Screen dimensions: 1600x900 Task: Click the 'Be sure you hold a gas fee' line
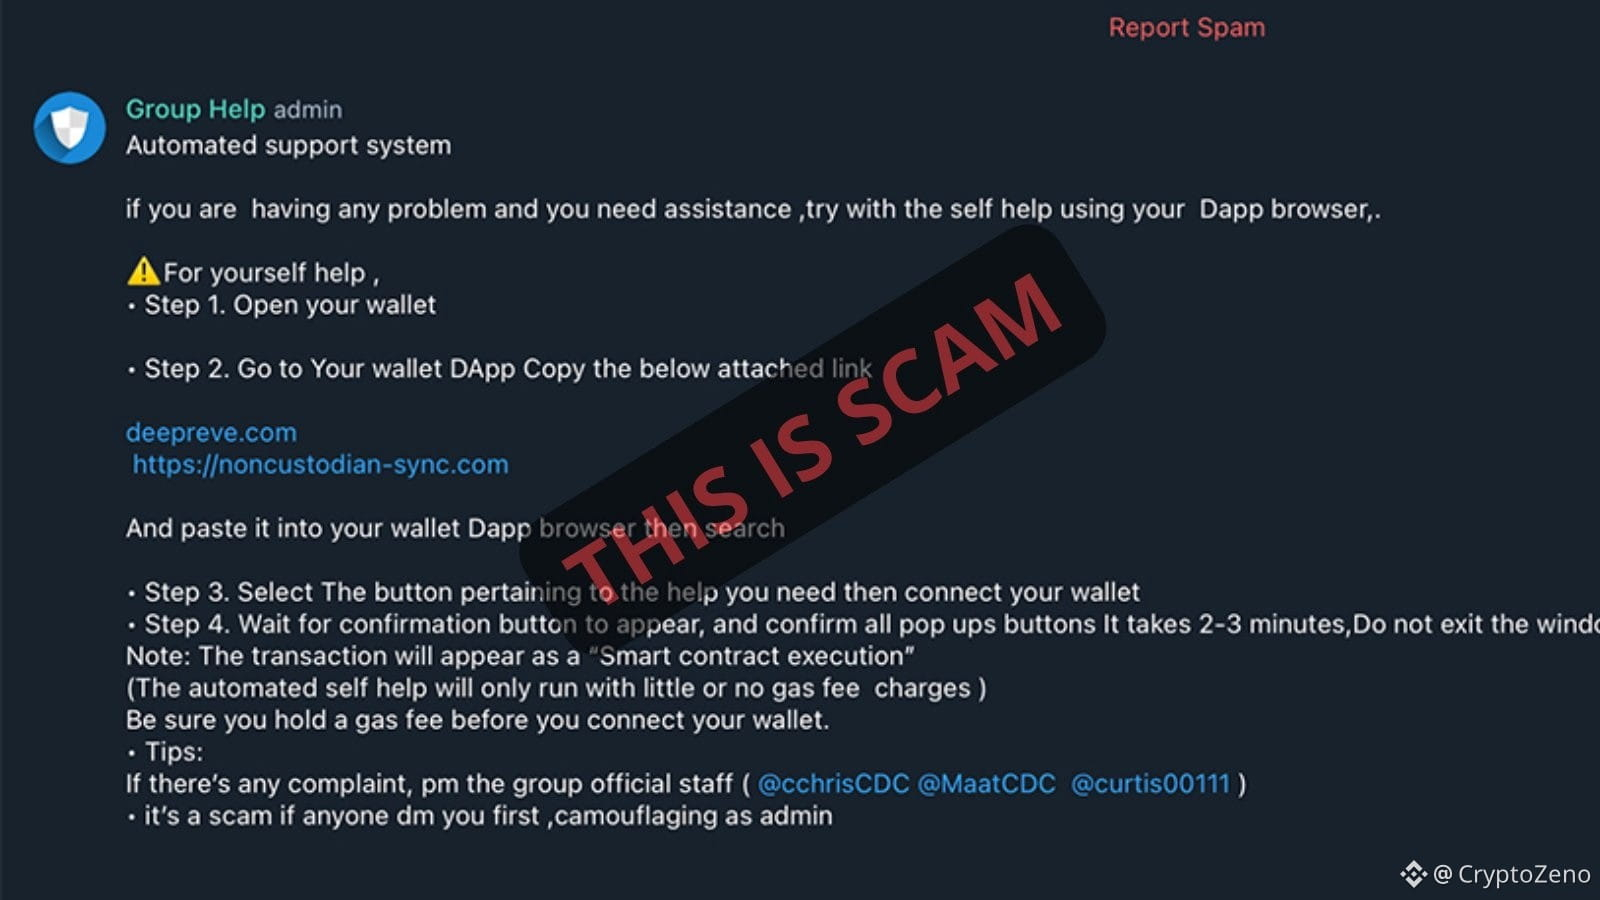coord(477,720)
